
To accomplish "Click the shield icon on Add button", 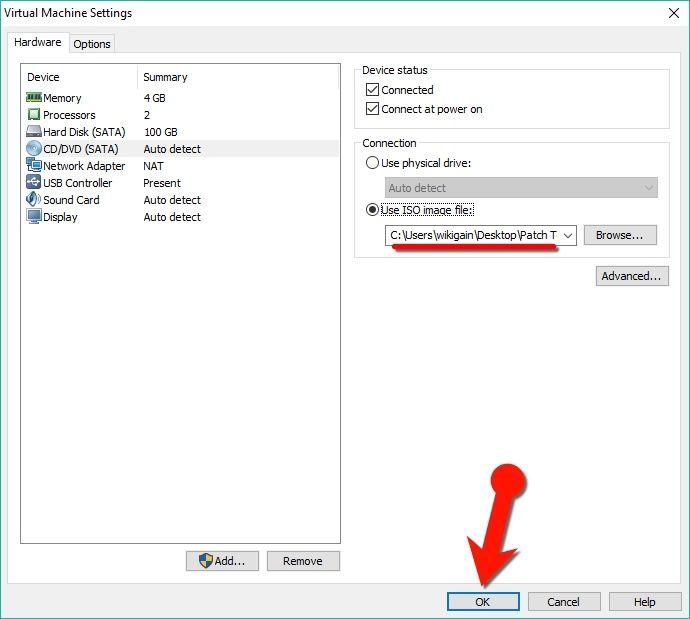I will click(x=206, y=560).
